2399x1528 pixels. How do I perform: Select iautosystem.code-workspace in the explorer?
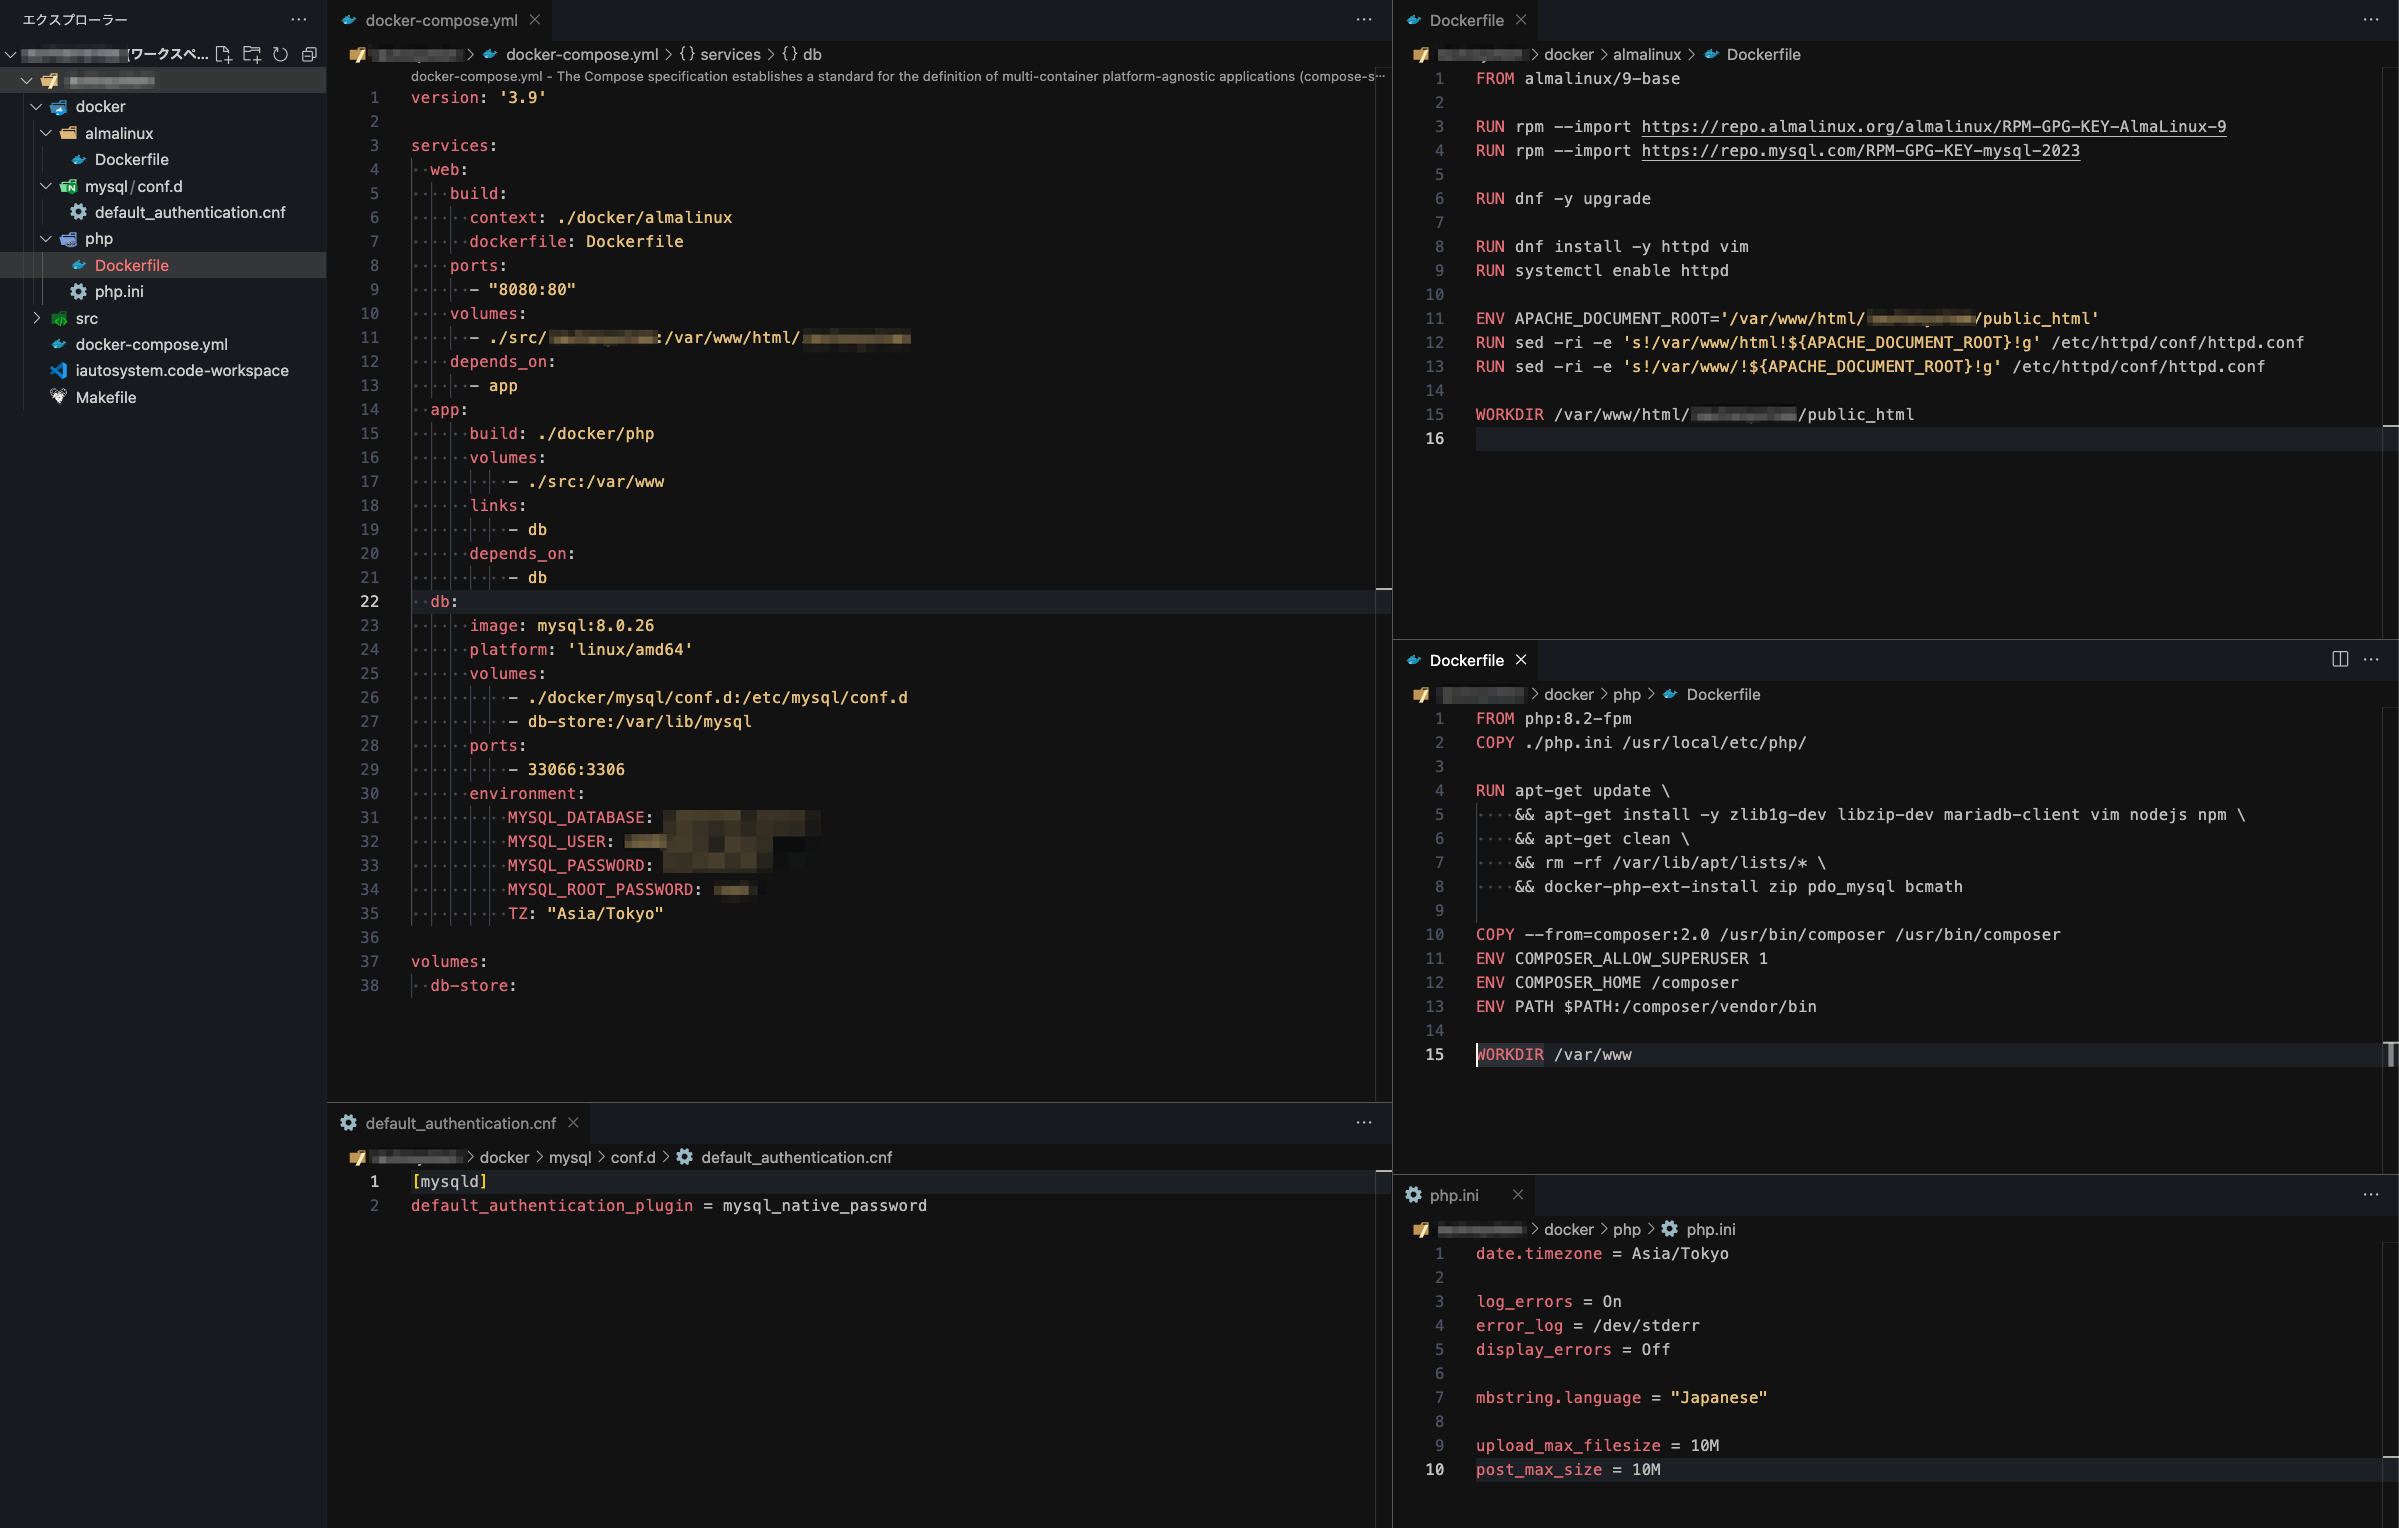click(182, 370)
